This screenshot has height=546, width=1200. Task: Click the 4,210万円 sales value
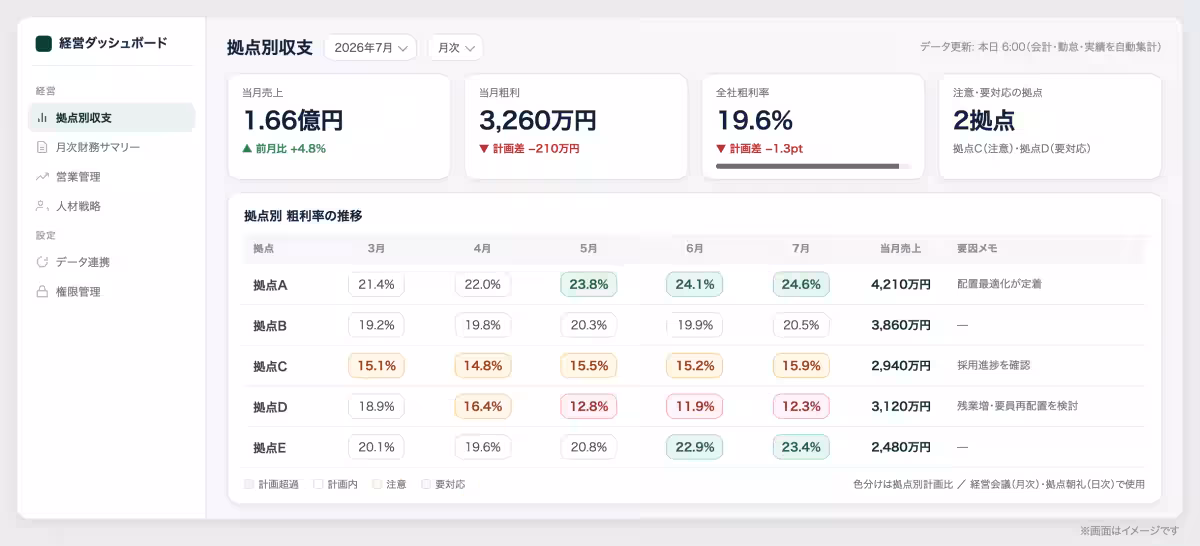[x=901, y=285]
